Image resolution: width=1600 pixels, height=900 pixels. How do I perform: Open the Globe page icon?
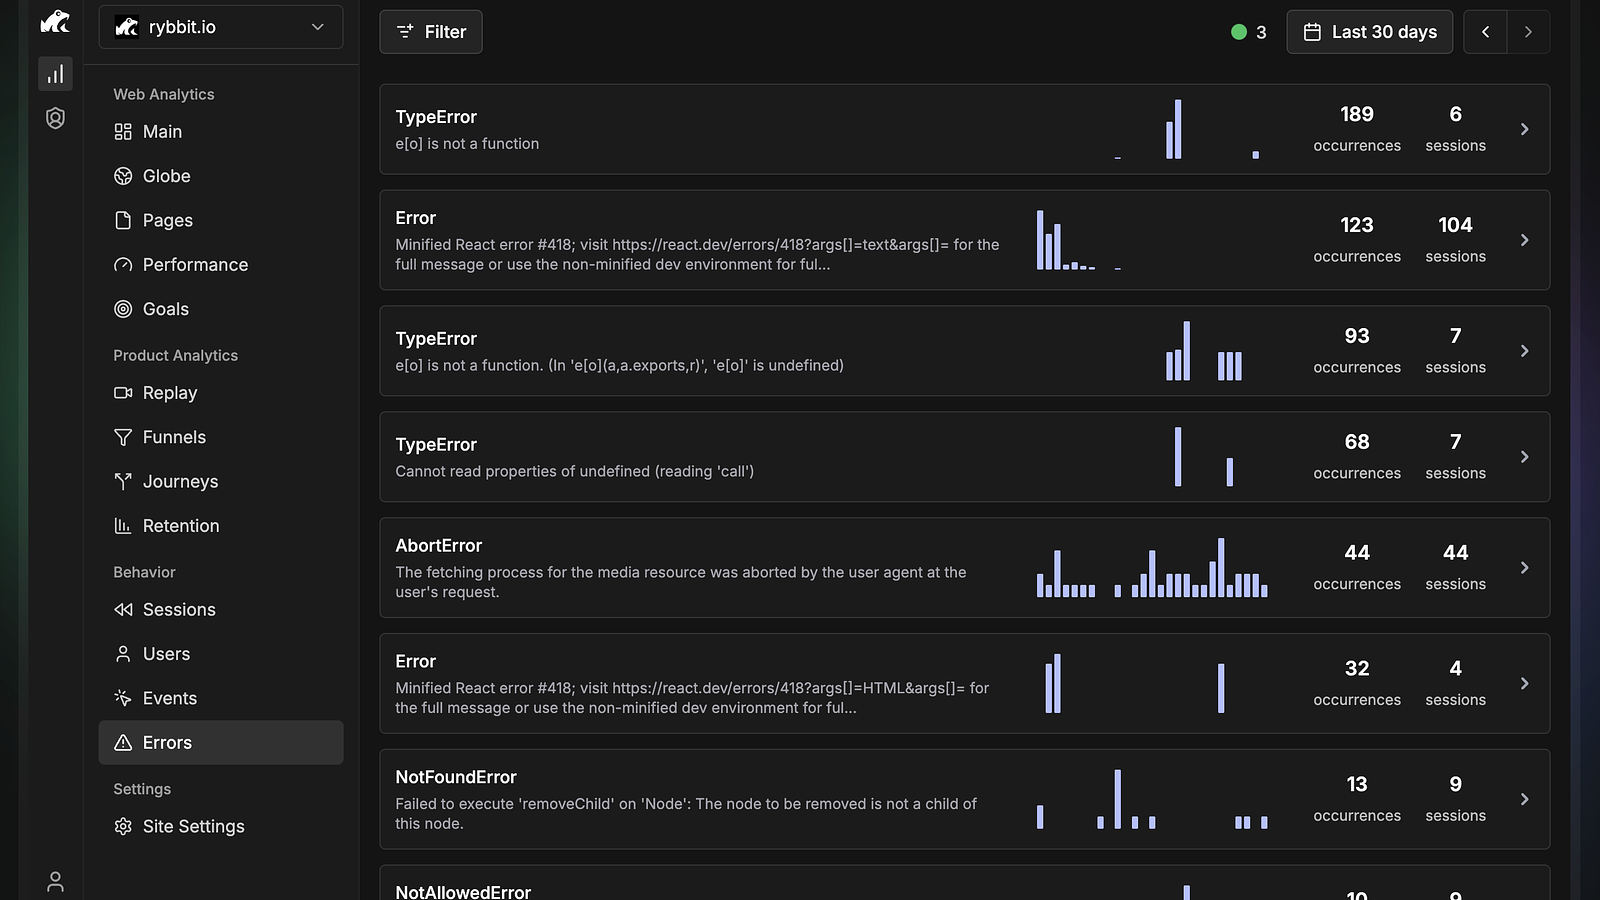pyautogui.click(x=123, y=176)
